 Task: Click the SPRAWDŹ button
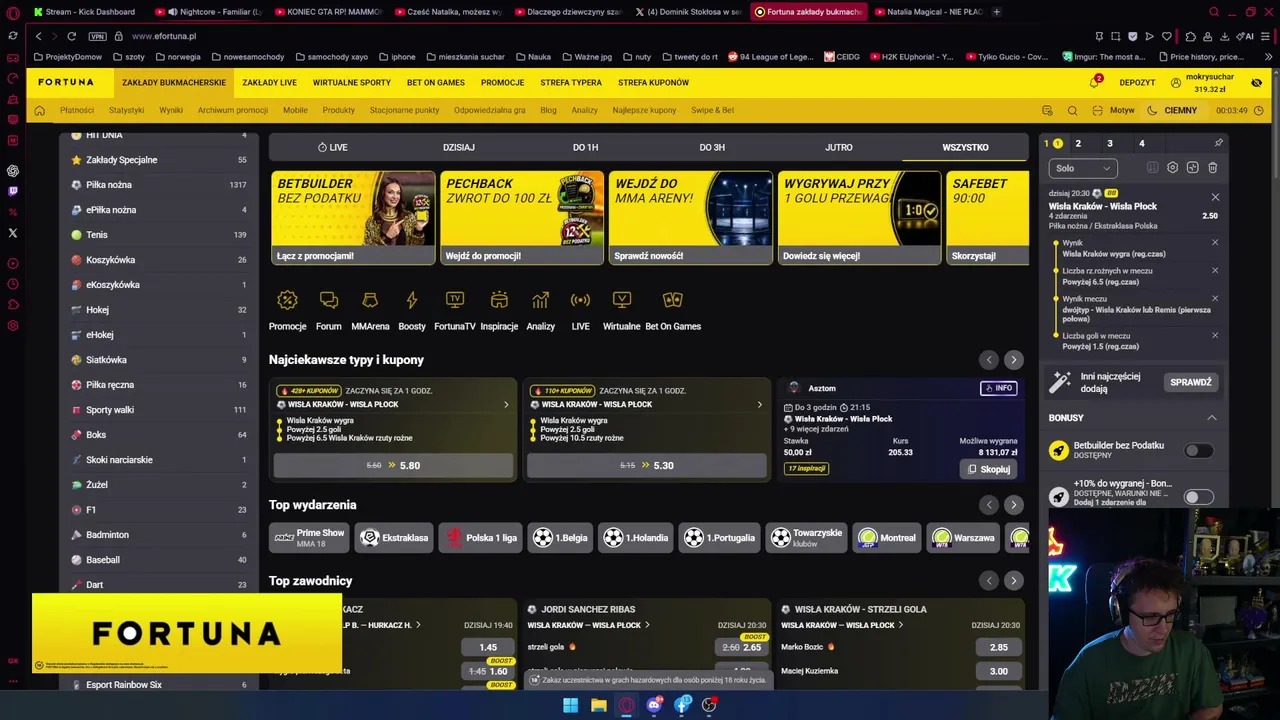pyautogui.click(x=1191, y=382)
